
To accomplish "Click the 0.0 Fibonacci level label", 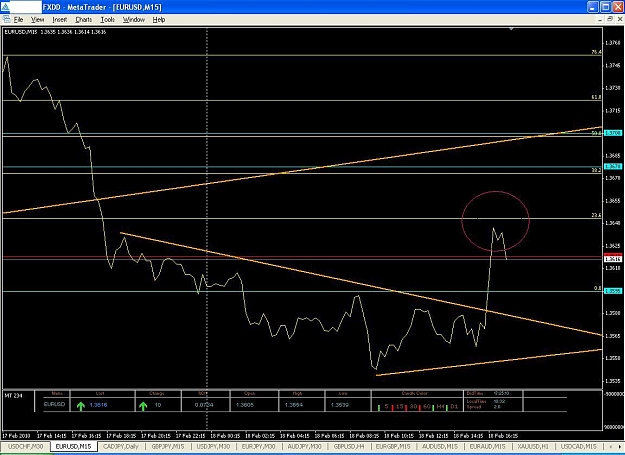I will [597, 288].
